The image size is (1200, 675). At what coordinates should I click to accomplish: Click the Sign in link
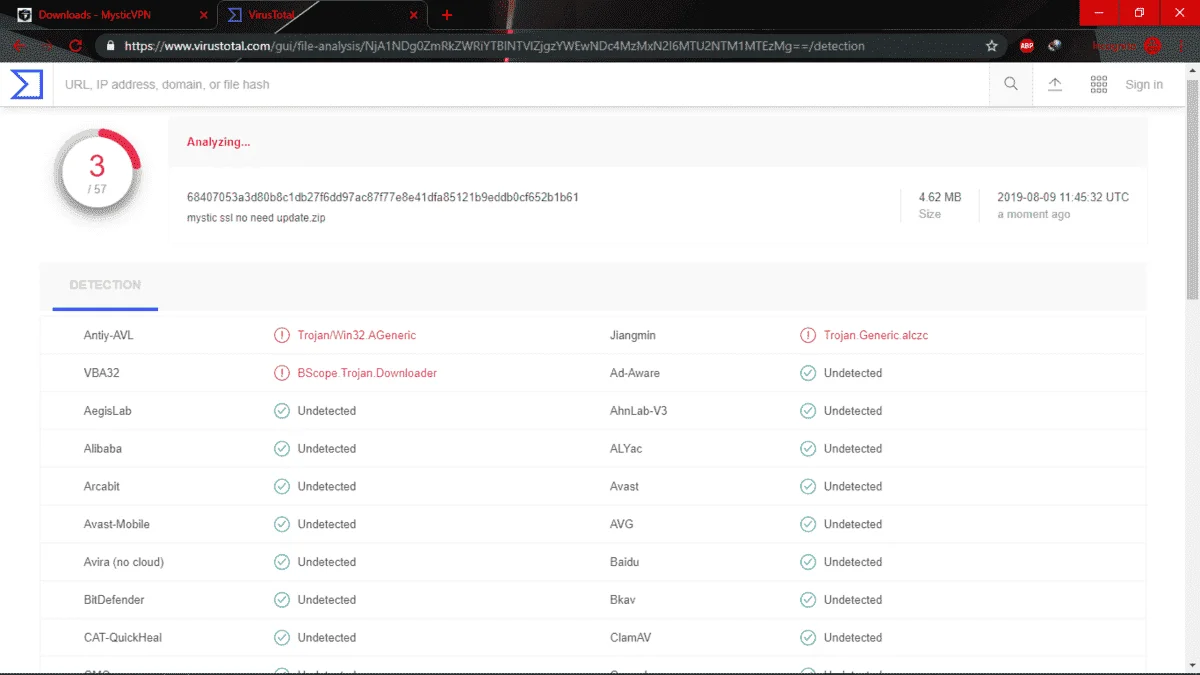click(1144, 85)
